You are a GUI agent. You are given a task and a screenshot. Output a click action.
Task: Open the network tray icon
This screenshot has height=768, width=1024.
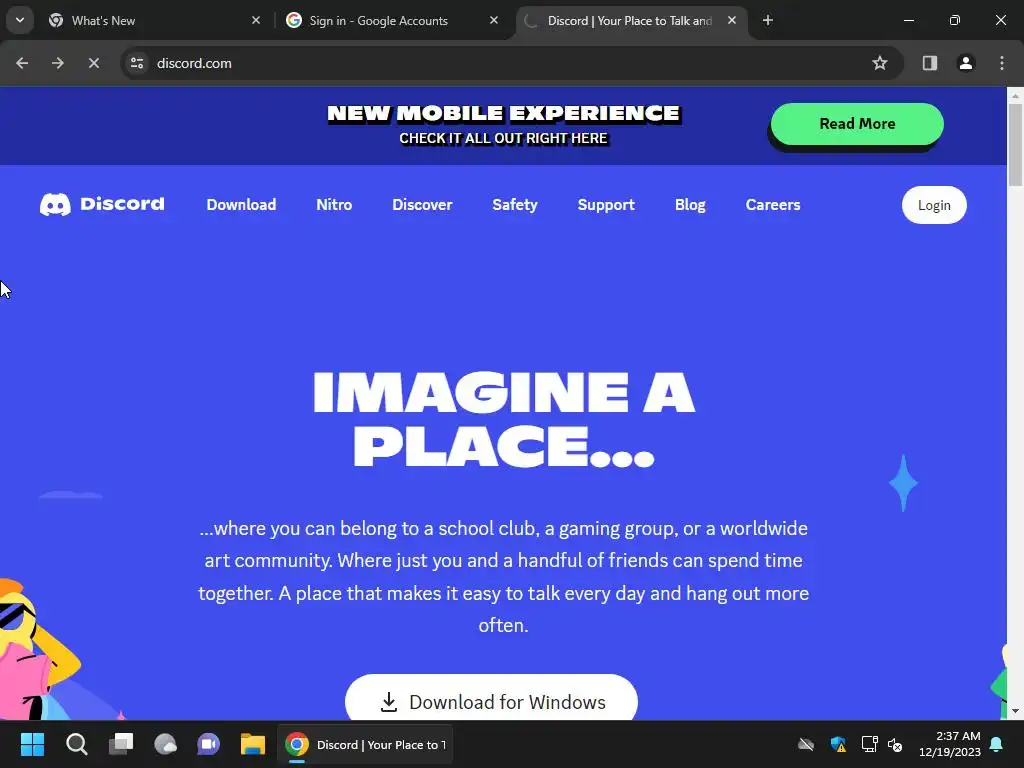(869, 744)
